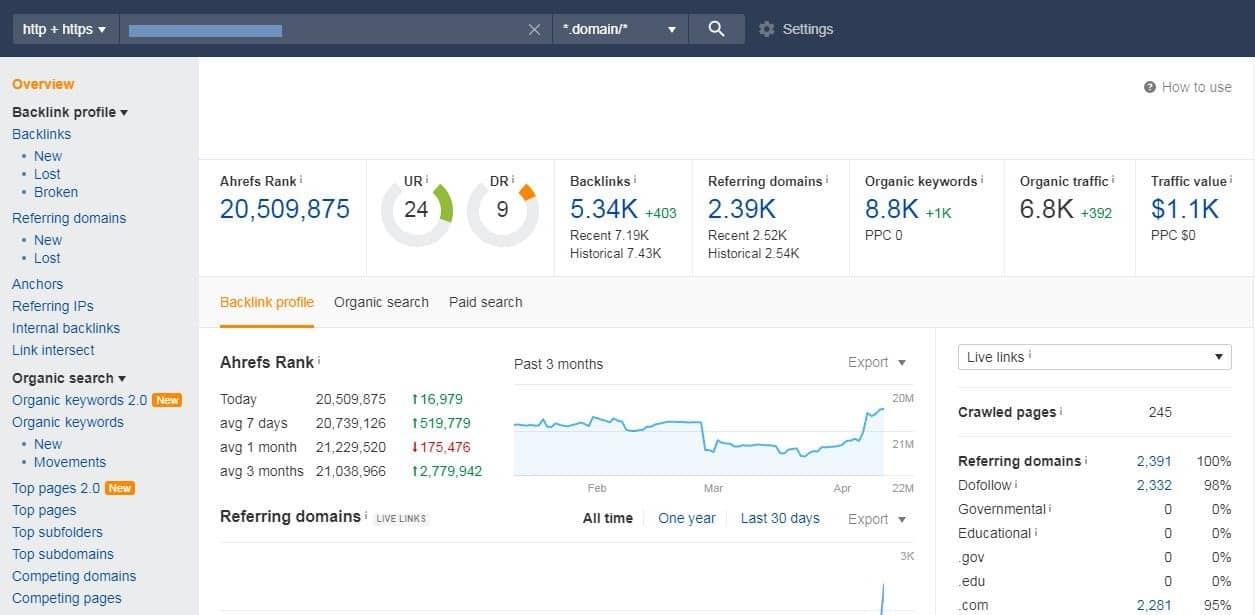Open Internal backlinks in the sidebar
The image size is (1255, 615).
click(66, 328)
